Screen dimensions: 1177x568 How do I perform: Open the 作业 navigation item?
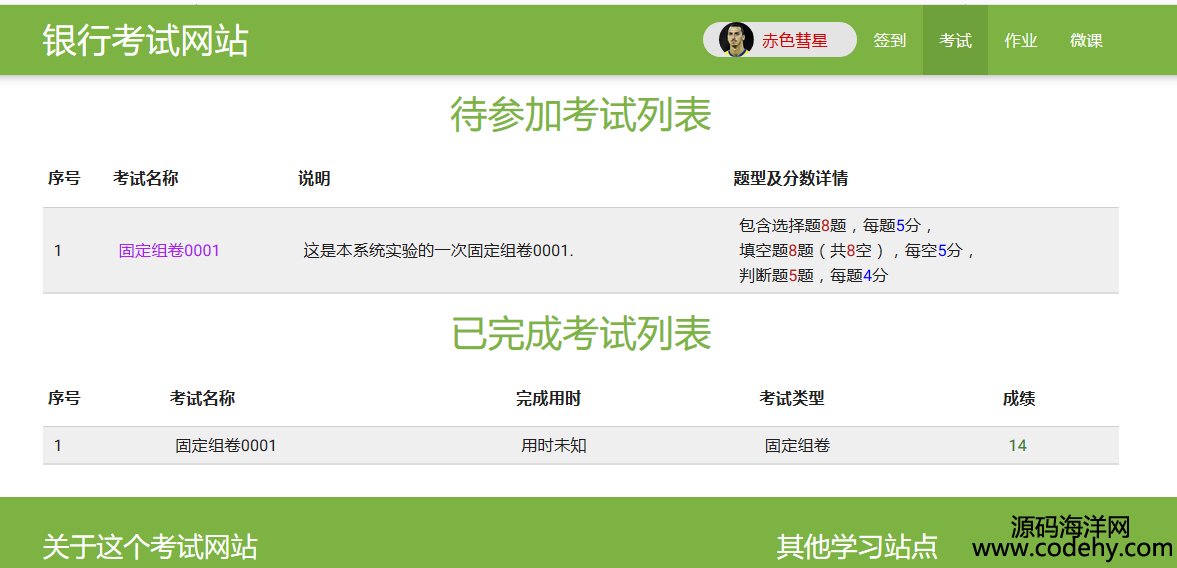pyautogui.click(x=1020, y=41)
